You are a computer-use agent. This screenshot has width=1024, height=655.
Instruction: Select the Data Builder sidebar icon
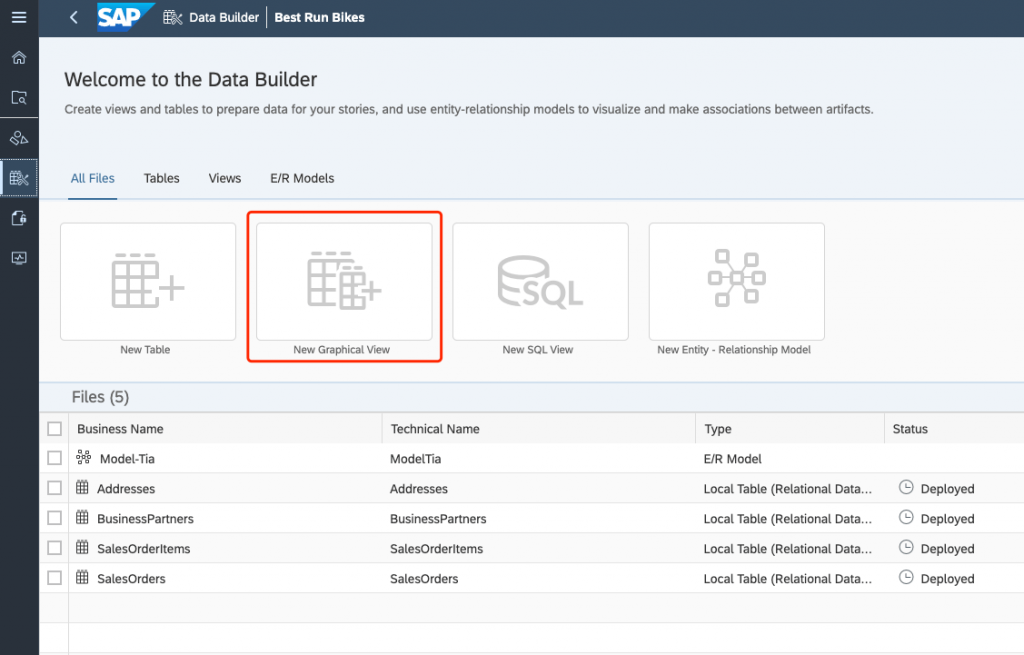[x=19, y=178]
